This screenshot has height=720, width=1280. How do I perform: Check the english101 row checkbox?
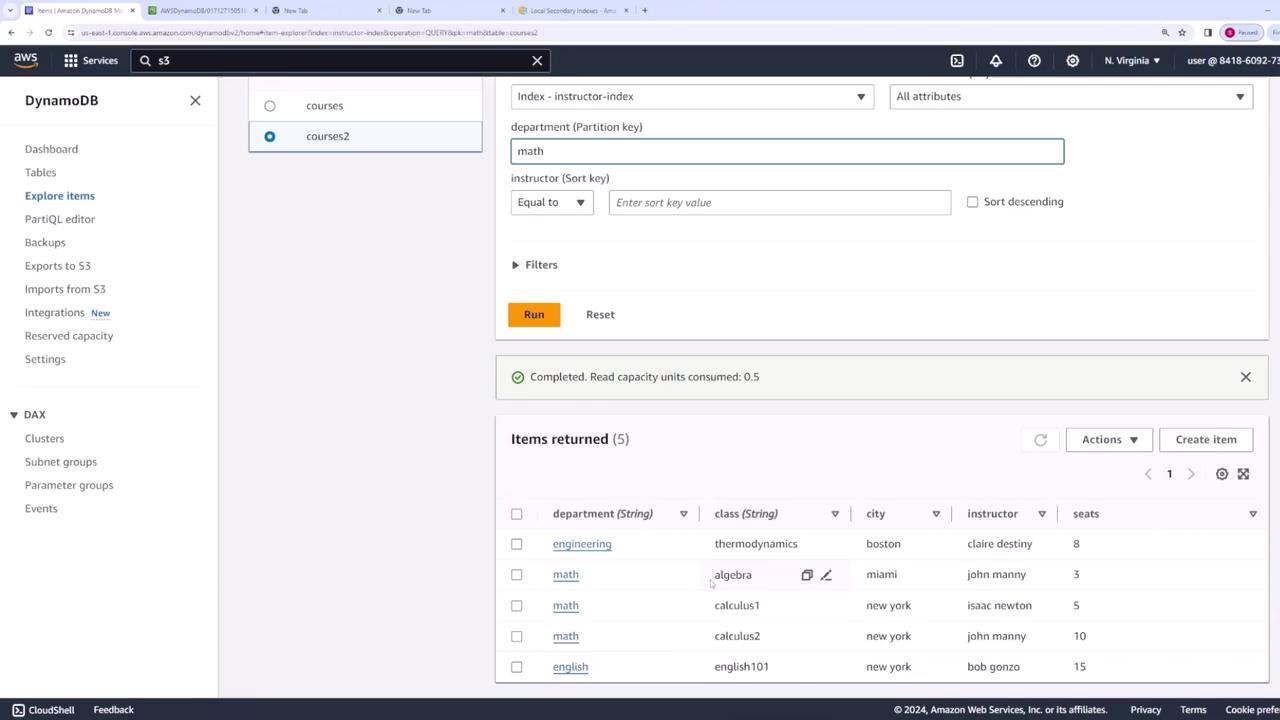pos(517,667)
